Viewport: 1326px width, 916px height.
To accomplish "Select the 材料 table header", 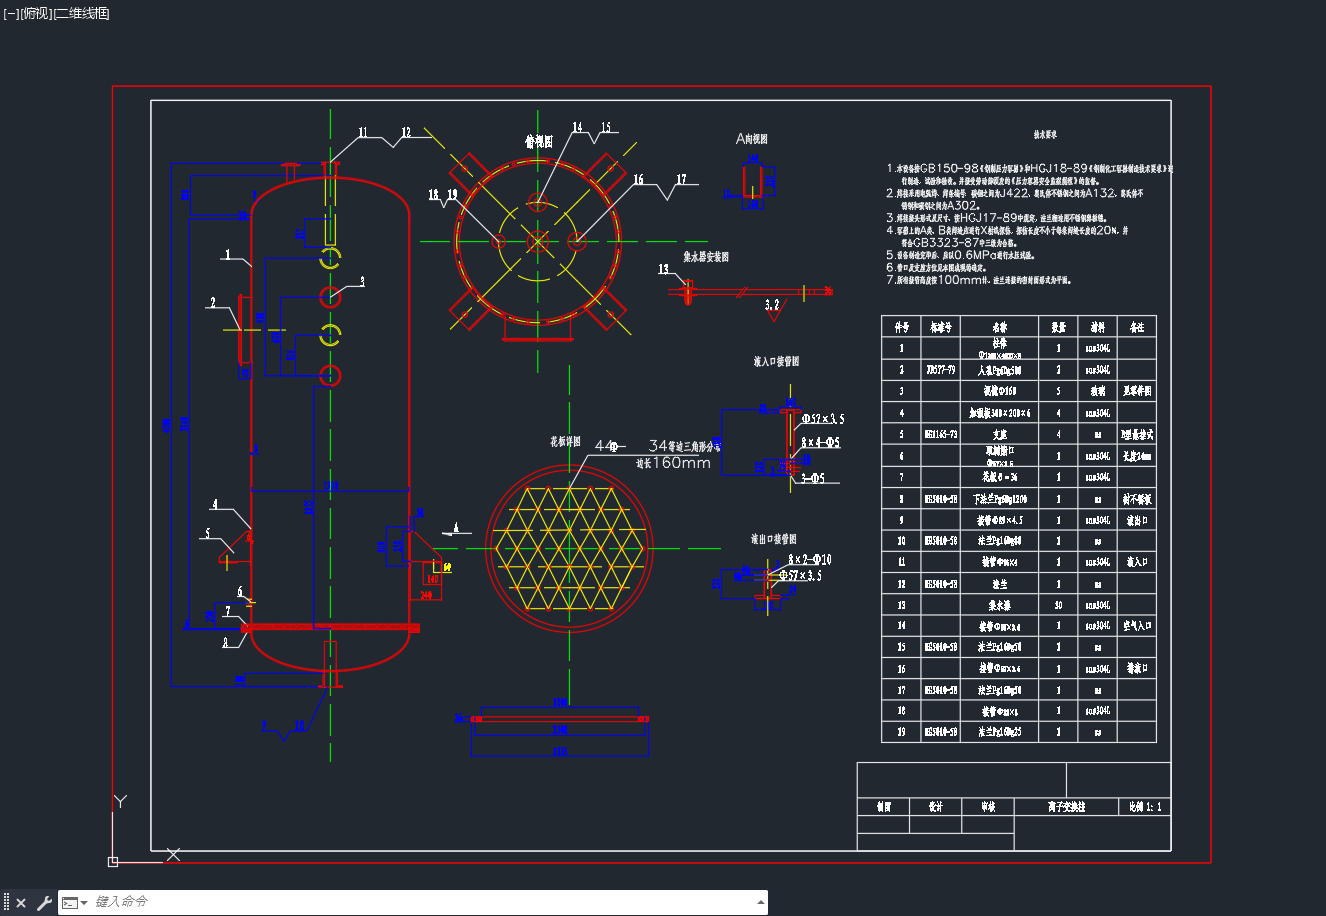I will point(1097,327).
